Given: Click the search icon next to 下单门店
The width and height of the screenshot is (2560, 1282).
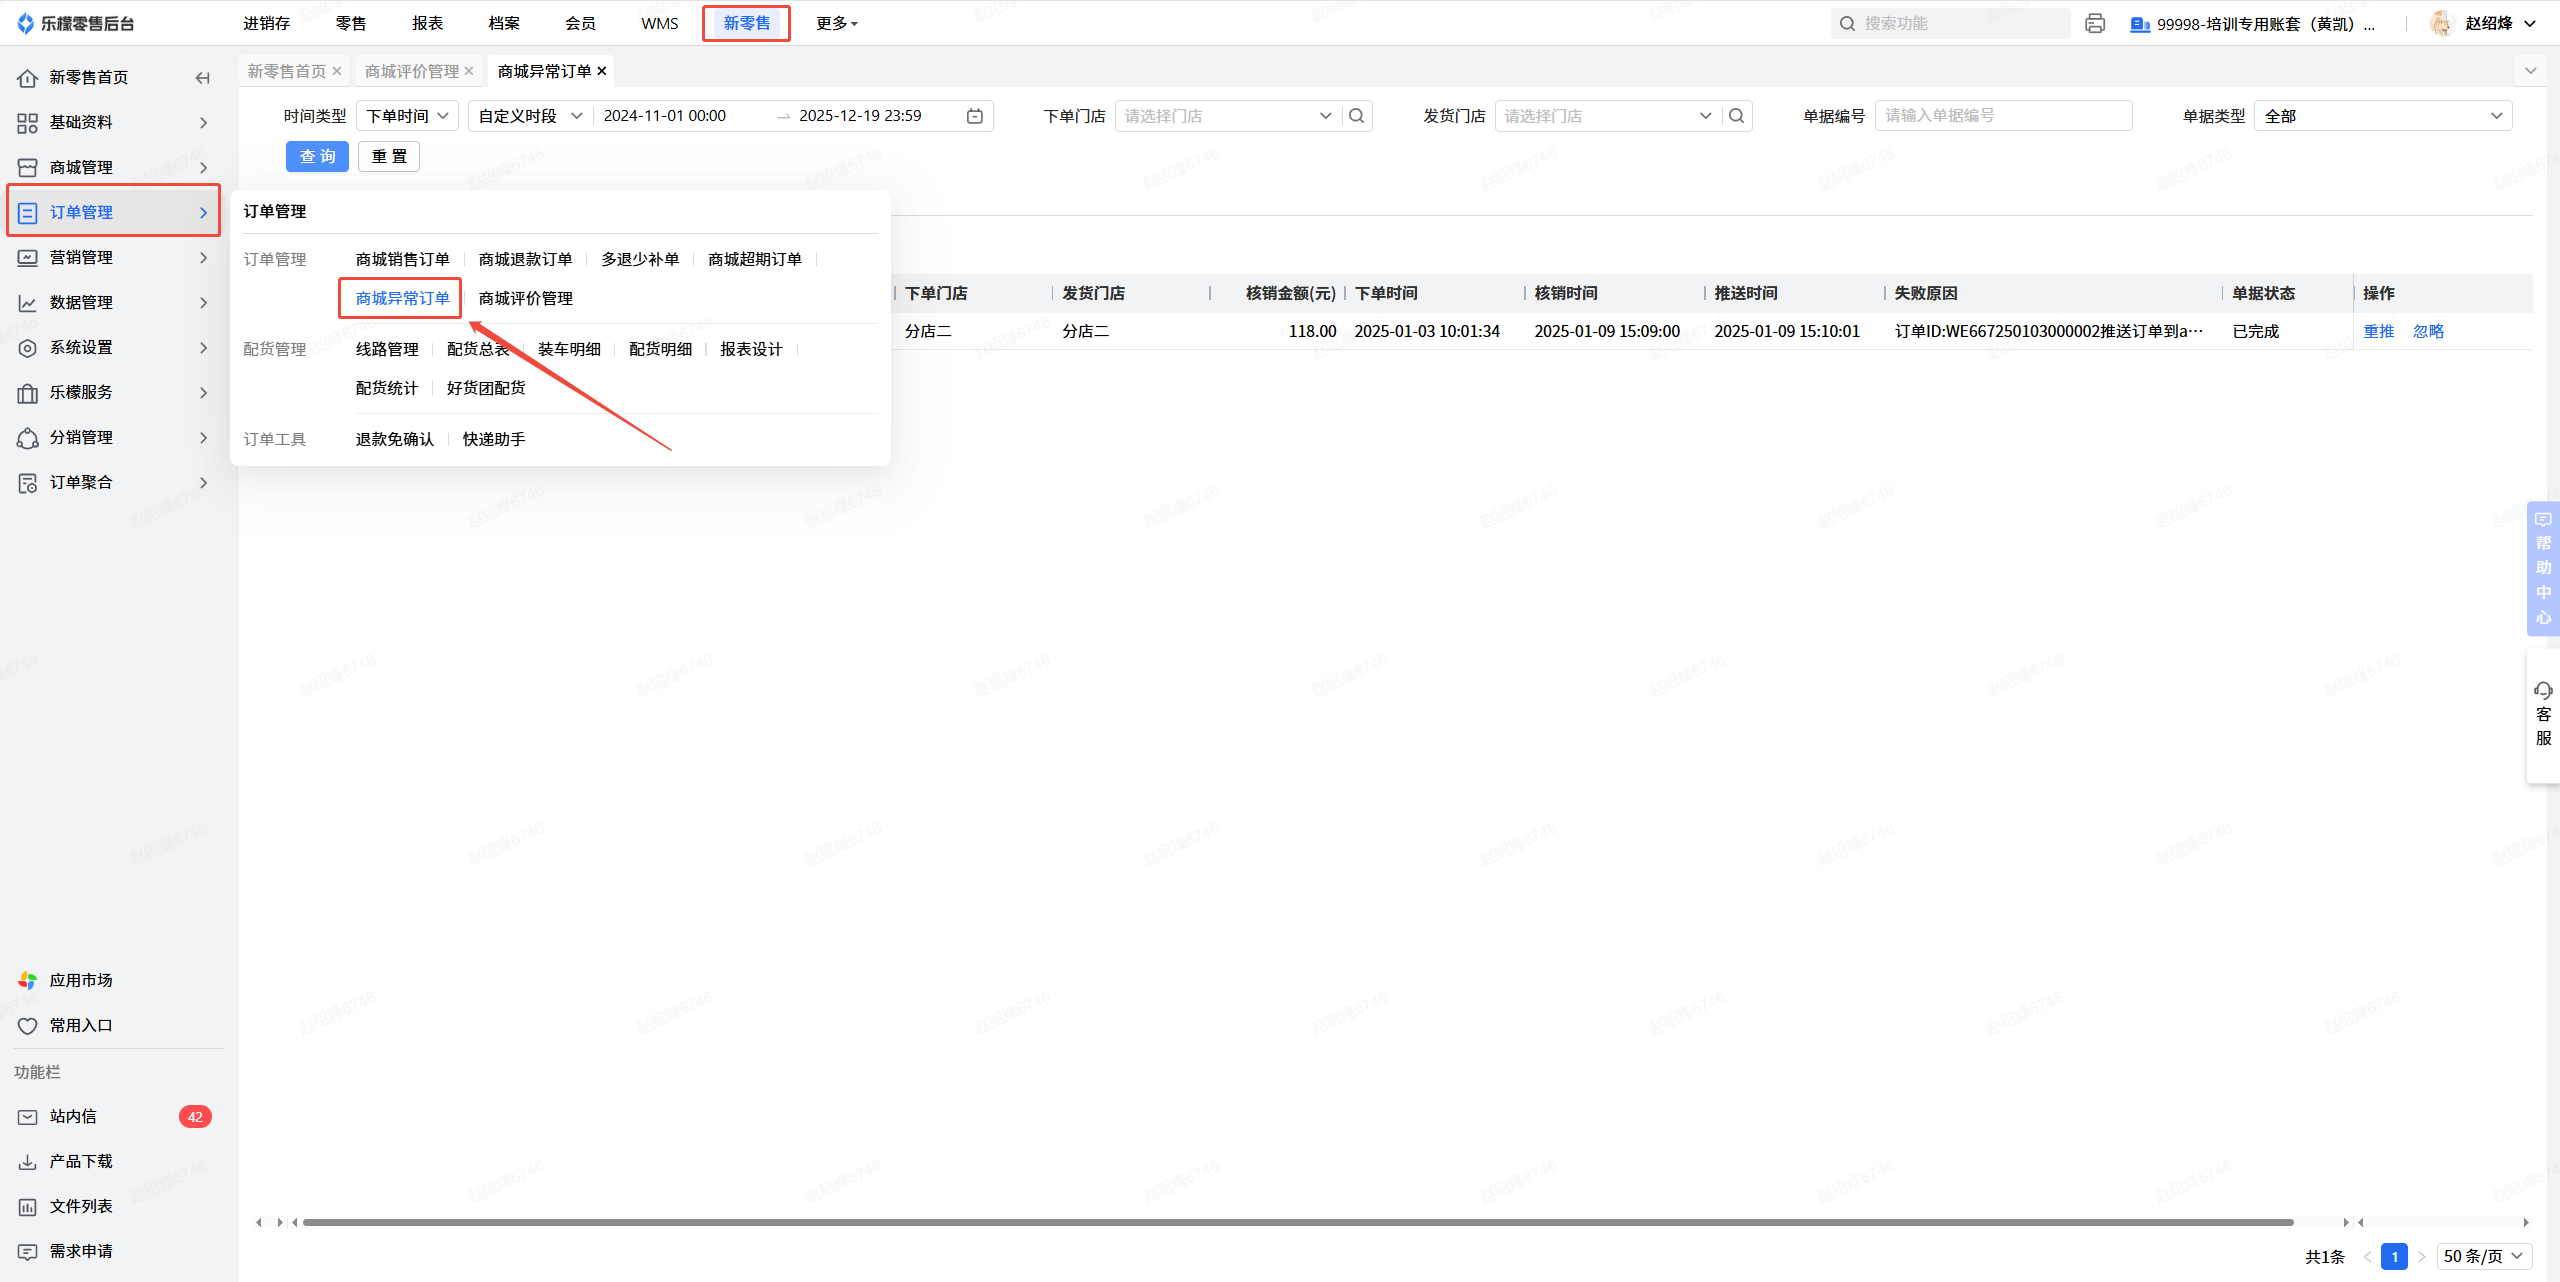Looking at the screenshot, I should pos(1356,116).
